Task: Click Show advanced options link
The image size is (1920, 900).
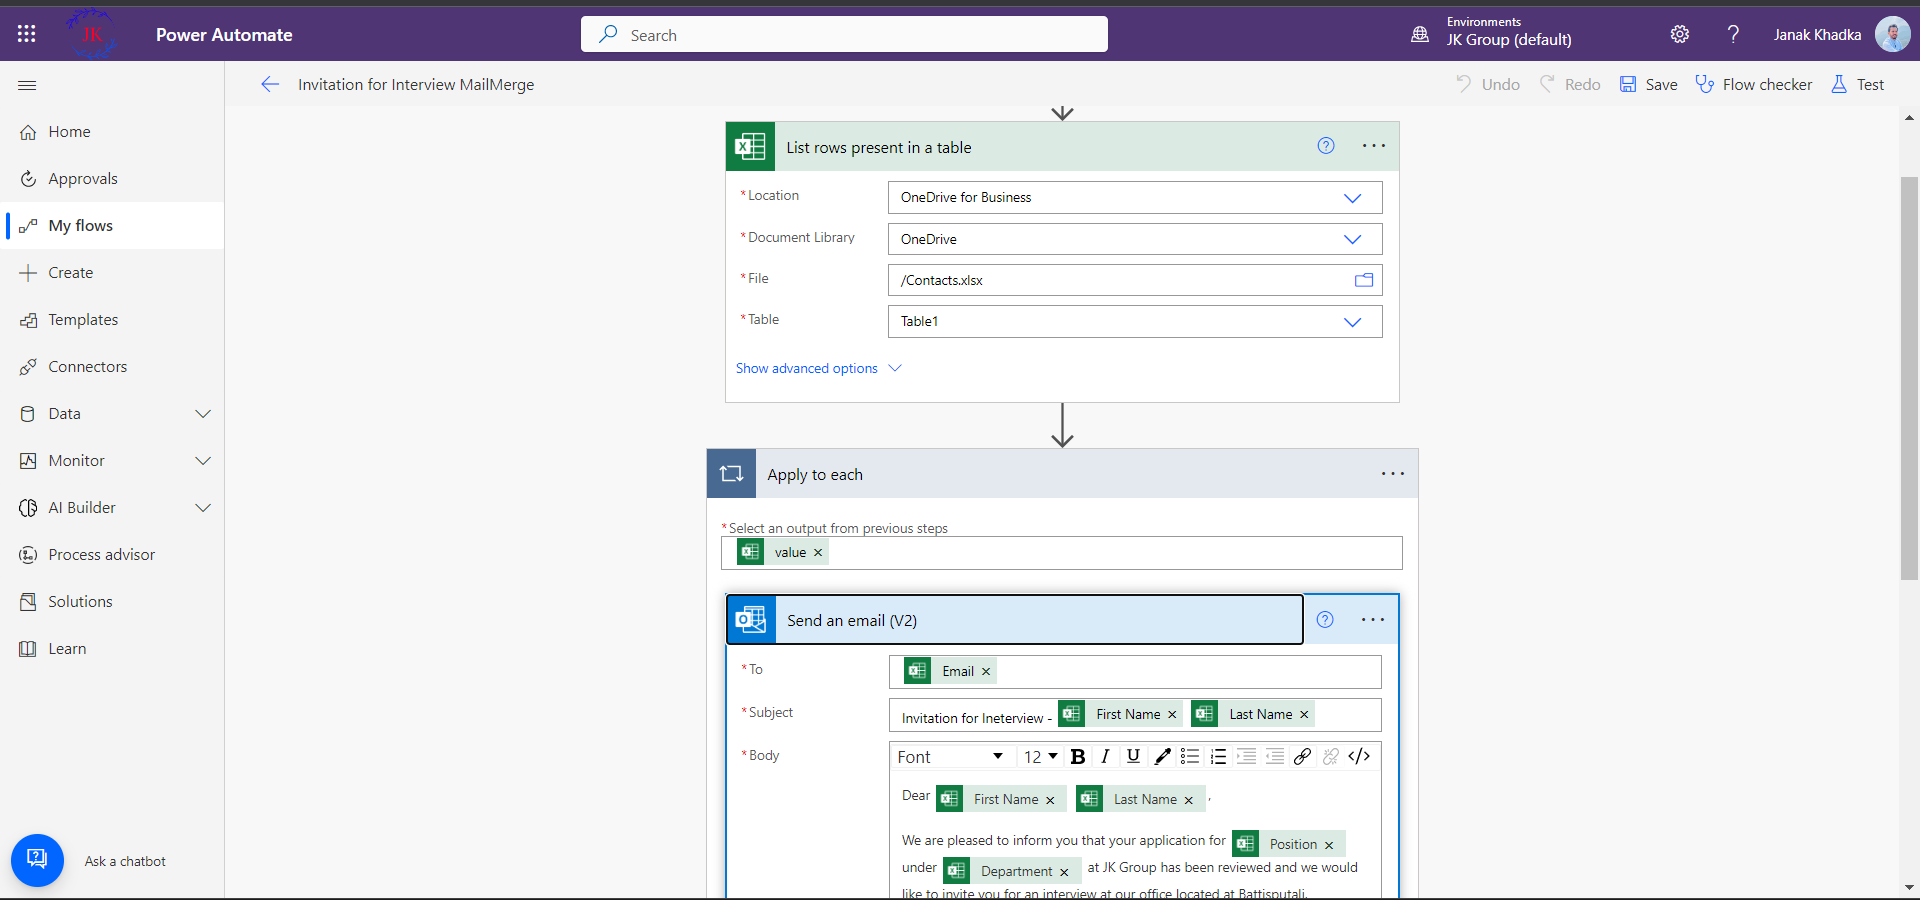Action: [x=807, y=368]
